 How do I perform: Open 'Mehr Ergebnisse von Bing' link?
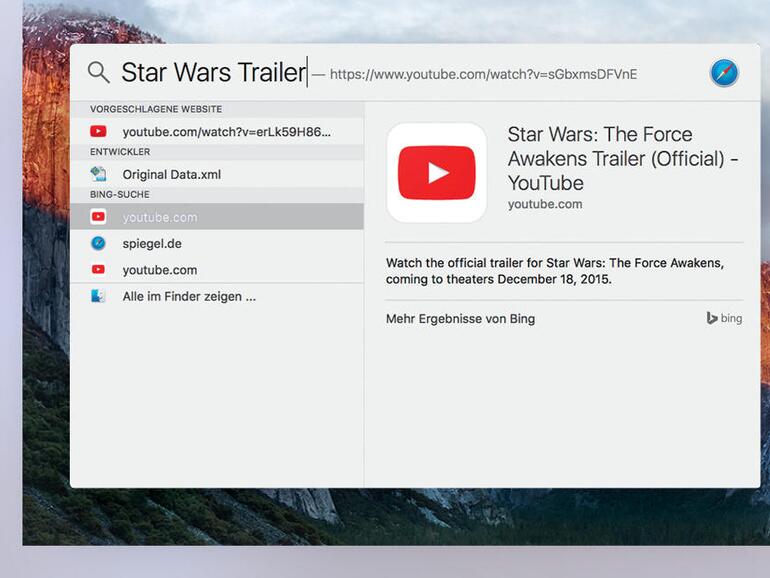[x=461, y=319]
